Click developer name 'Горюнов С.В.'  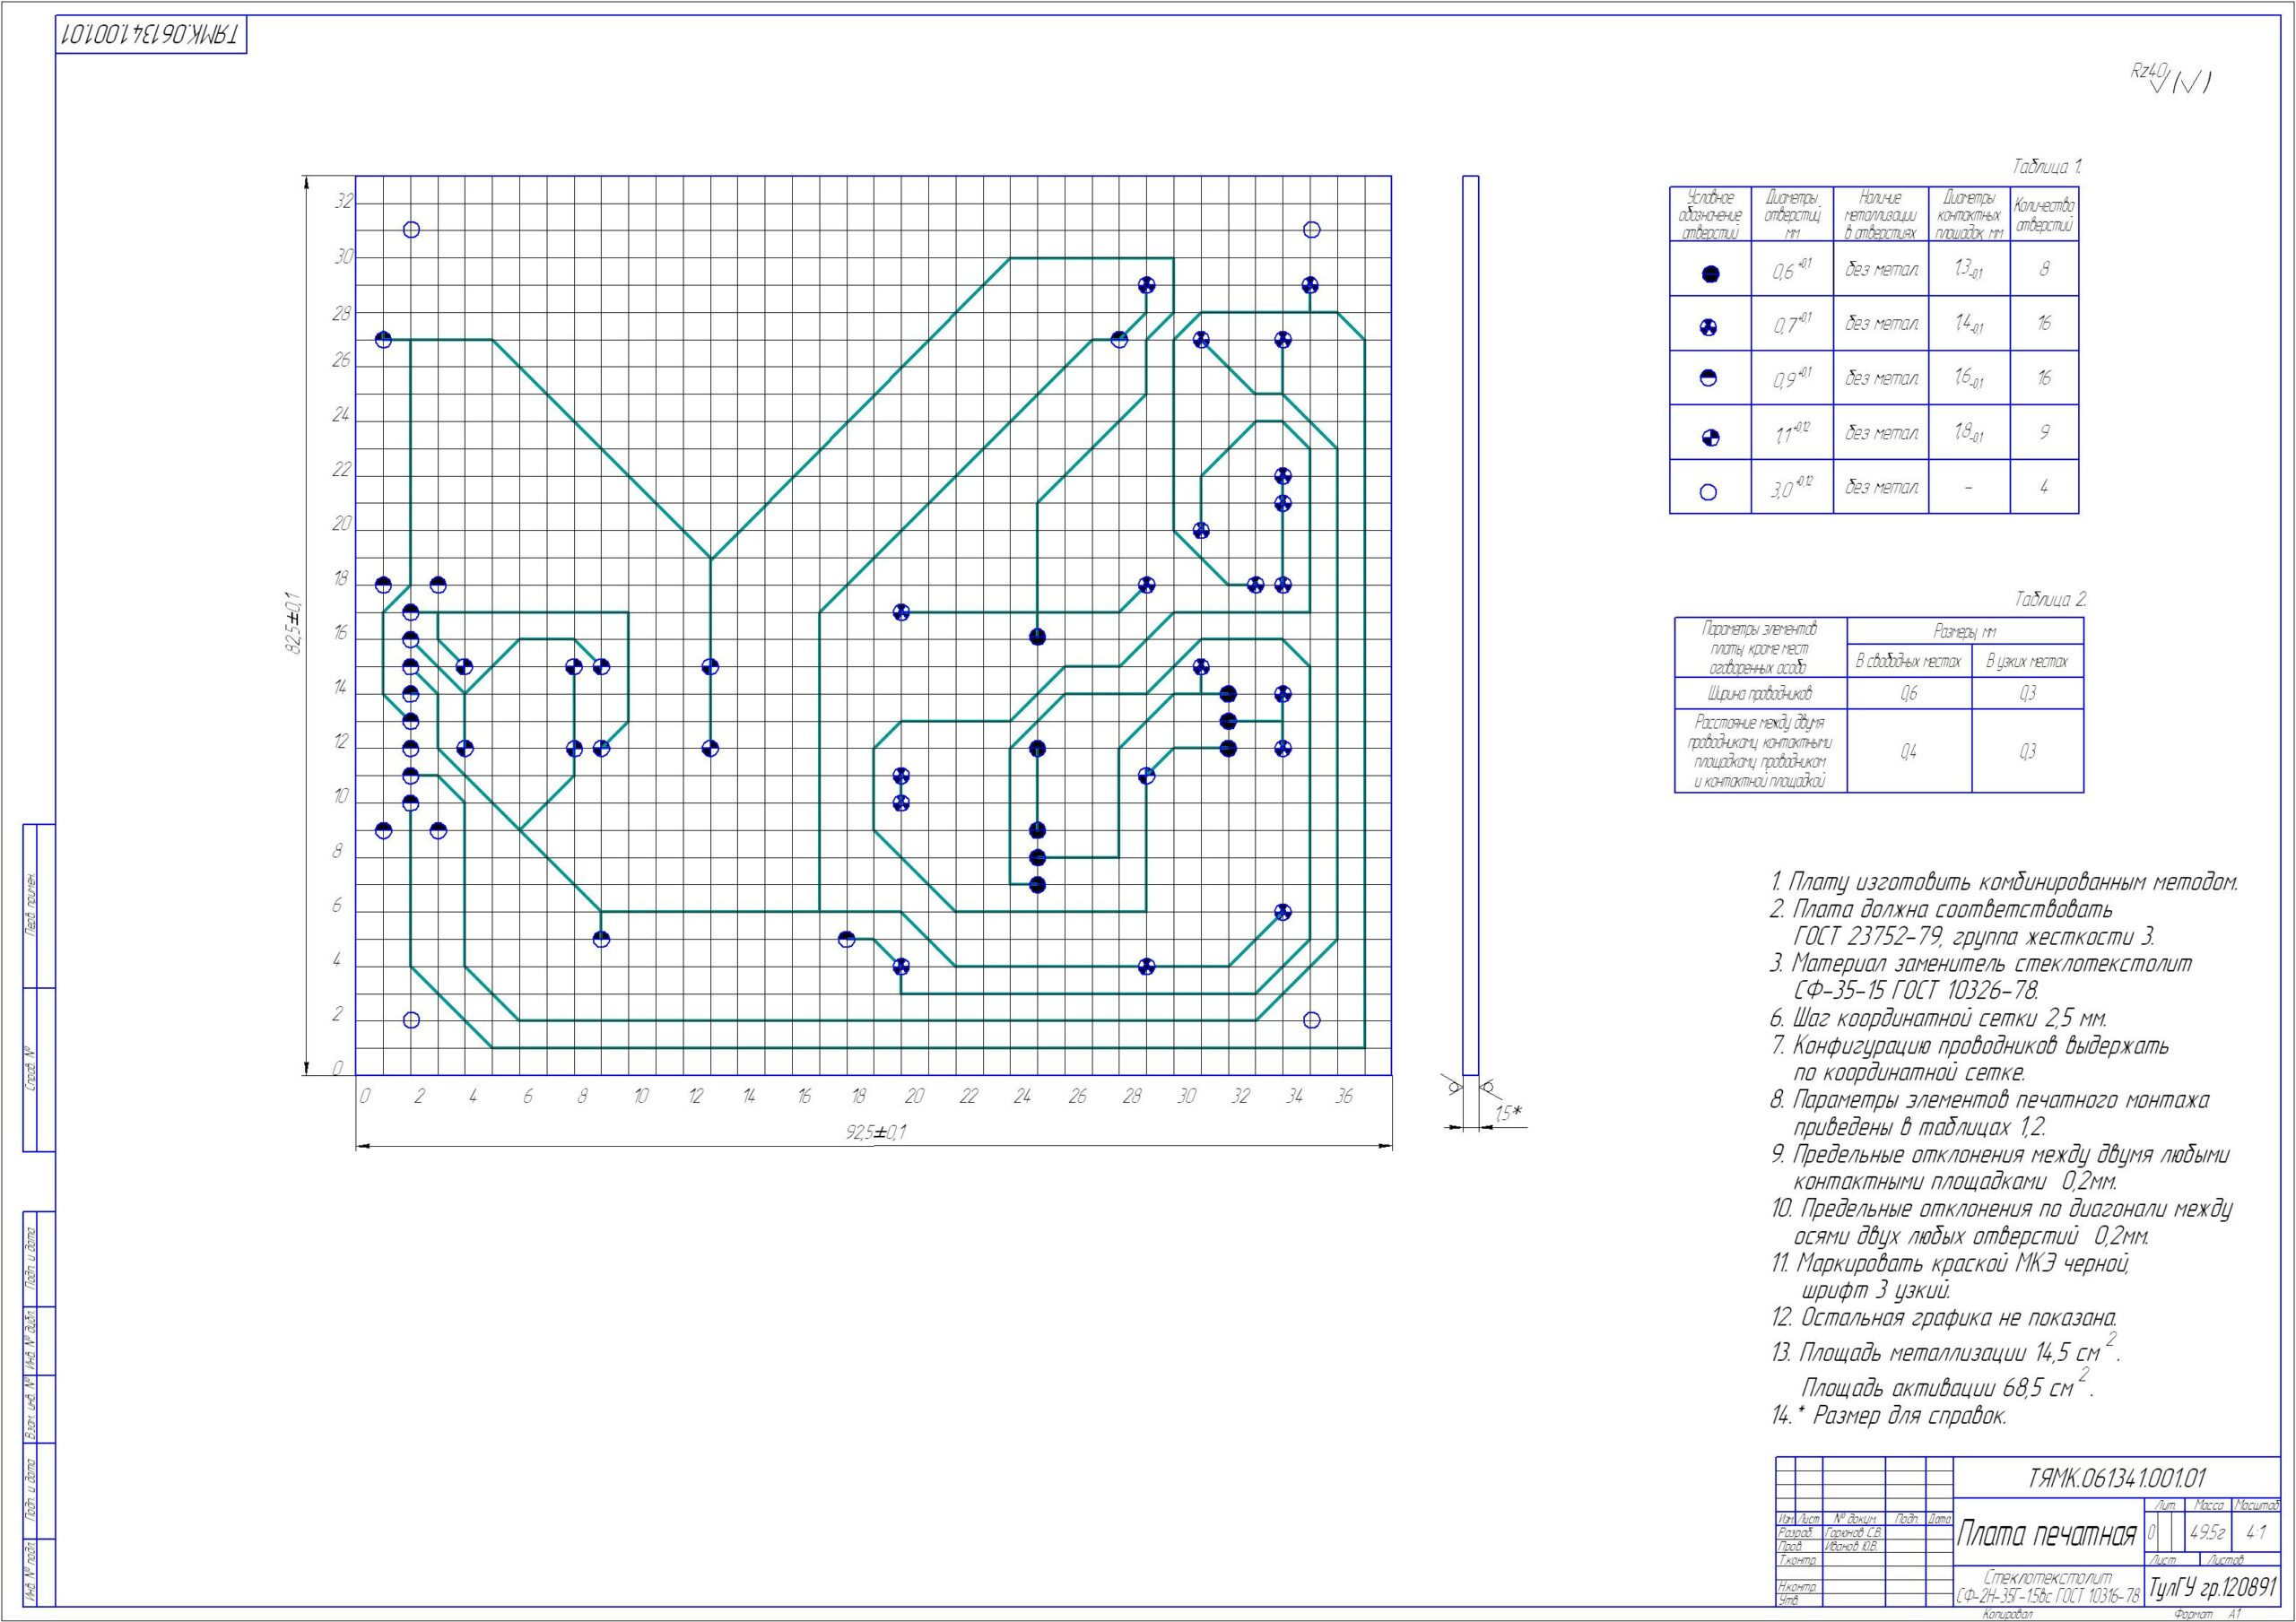click(x=1854, y=1532)
